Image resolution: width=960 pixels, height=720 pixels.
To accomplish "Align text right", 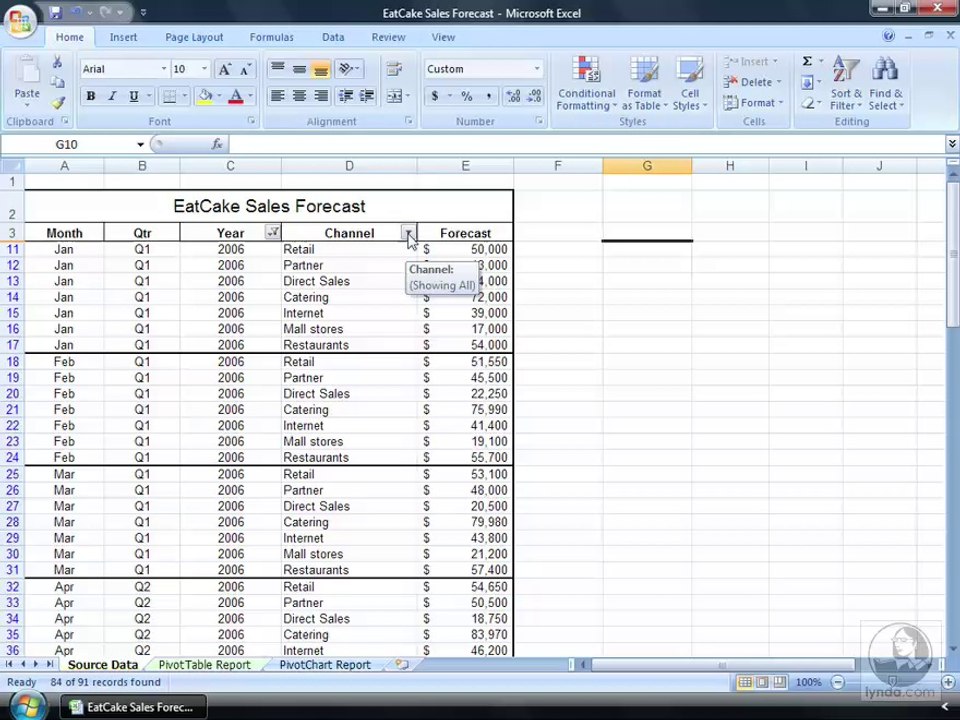I will (x=320, y=96).
